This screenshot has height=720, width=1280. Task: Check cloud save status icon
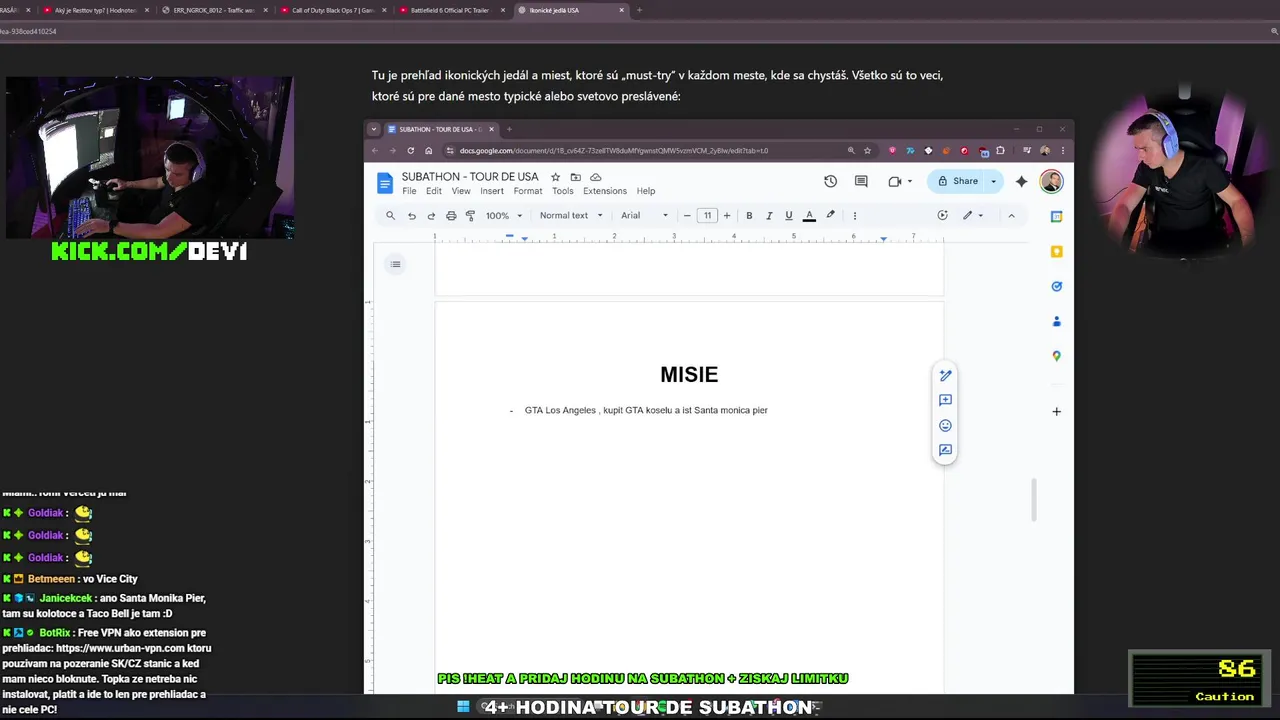click(x=596, y=177)
